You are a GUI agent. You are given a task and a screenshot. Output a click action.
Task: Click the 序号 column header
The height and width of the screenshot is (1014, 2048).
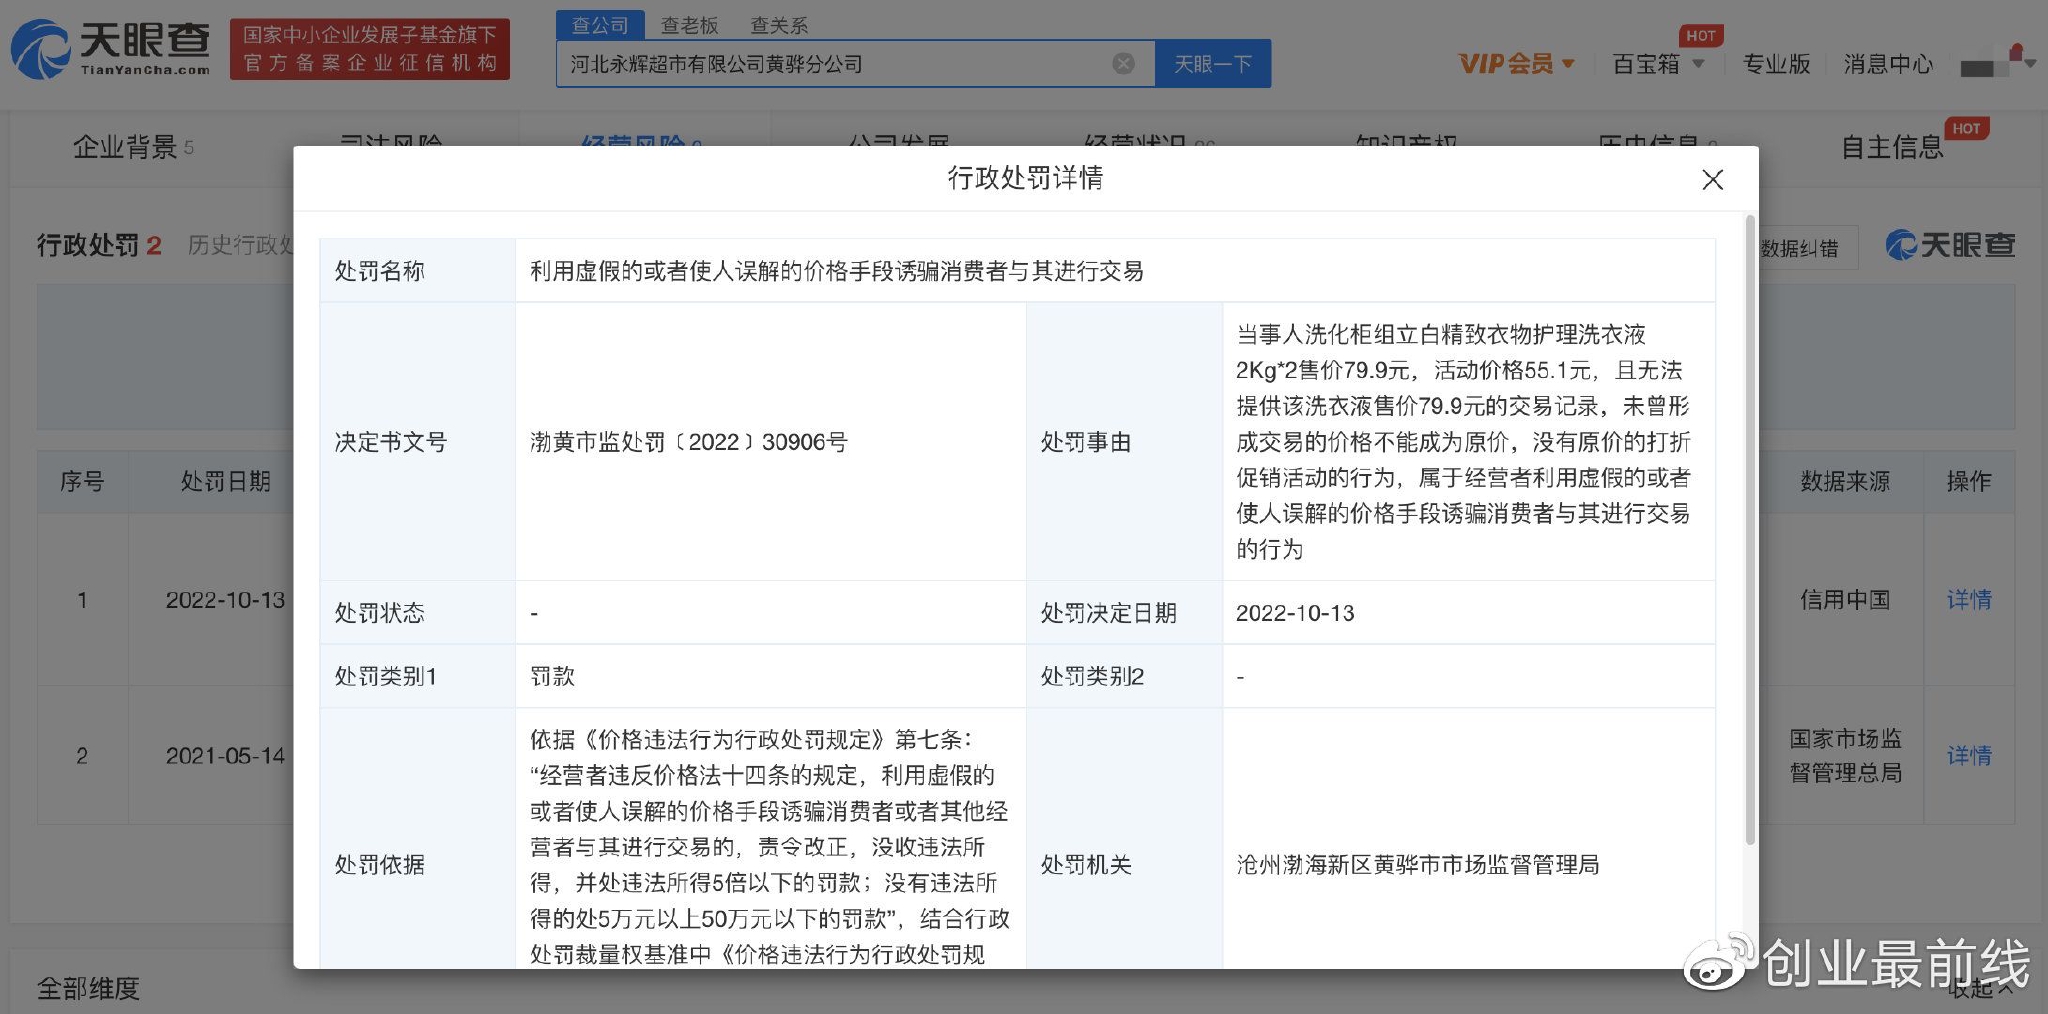[82, 482]
